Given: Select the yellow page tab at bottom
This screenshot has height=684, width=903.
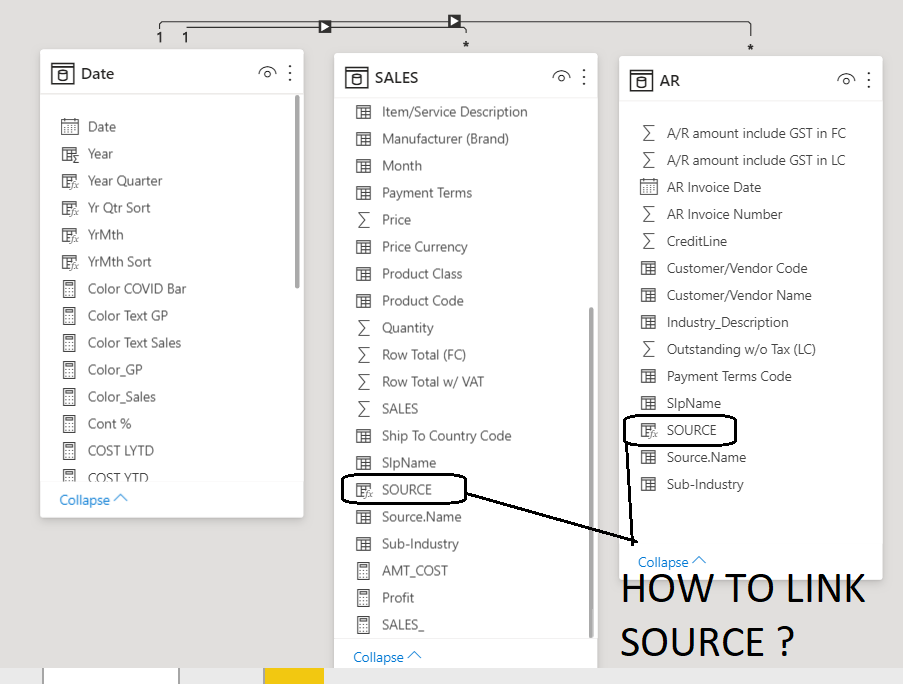Looking at the screenshot, I should 294,676.
